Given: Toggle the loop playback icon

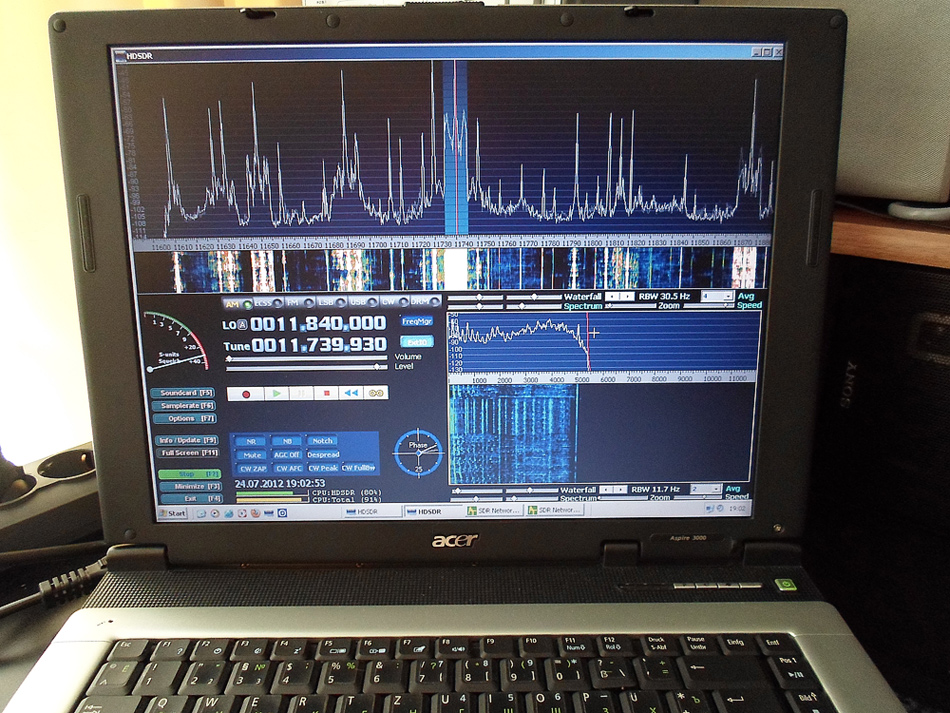Looking at the screenshot, I should click(376, 394).
